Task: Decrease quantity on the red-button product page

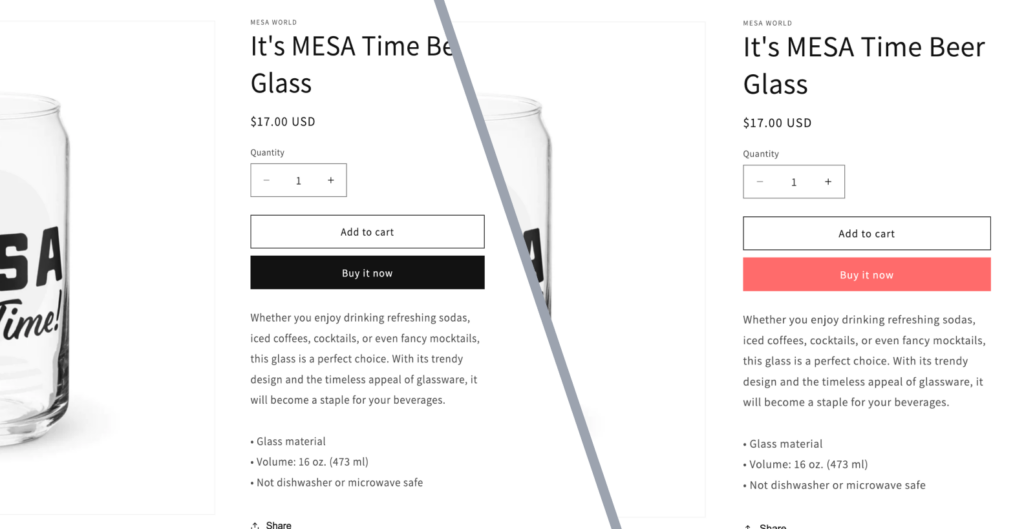Action: [760, 182]
